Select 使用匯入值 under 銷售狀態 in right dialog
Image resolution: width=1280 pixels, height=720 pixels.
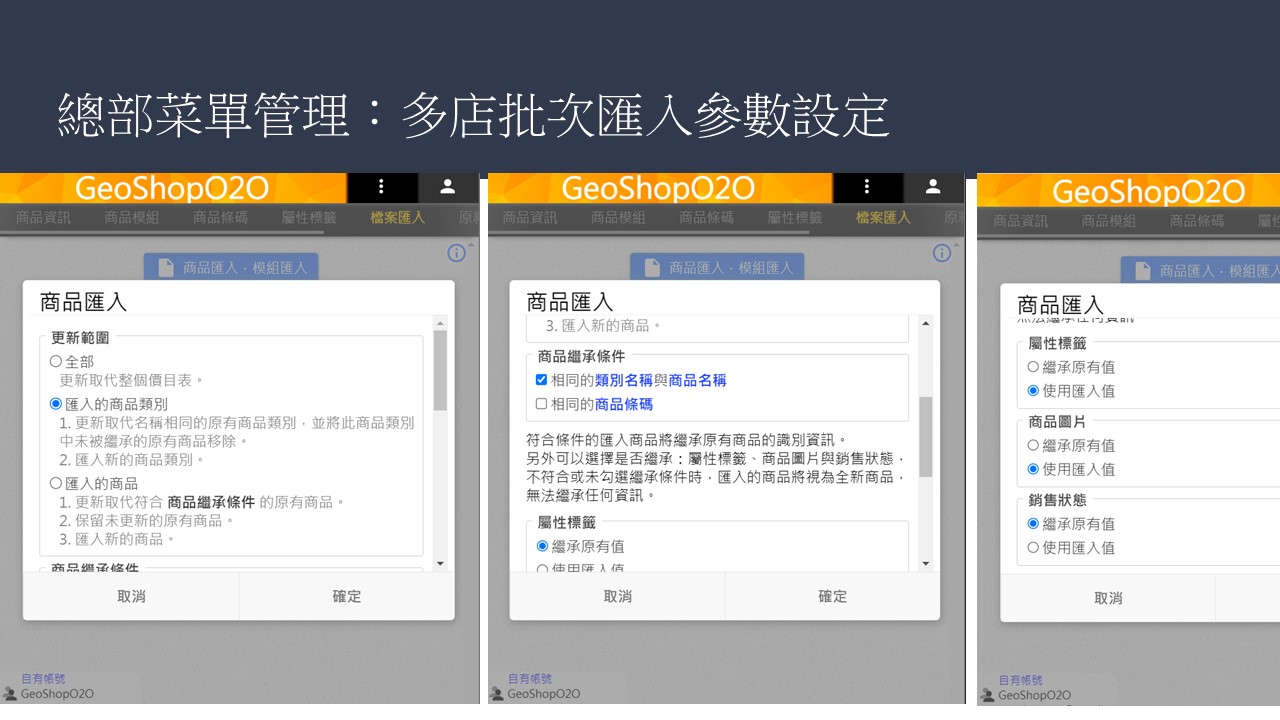click(1033, 548)
